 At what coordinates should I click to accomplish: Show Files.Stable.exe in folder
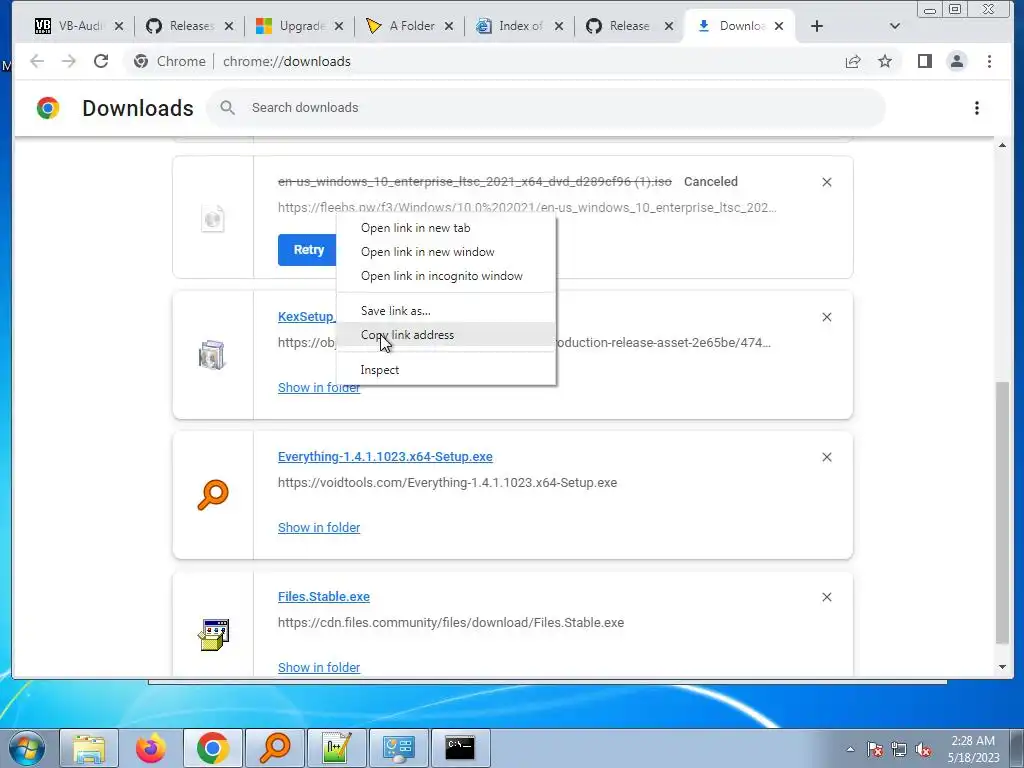click(319, 667)
